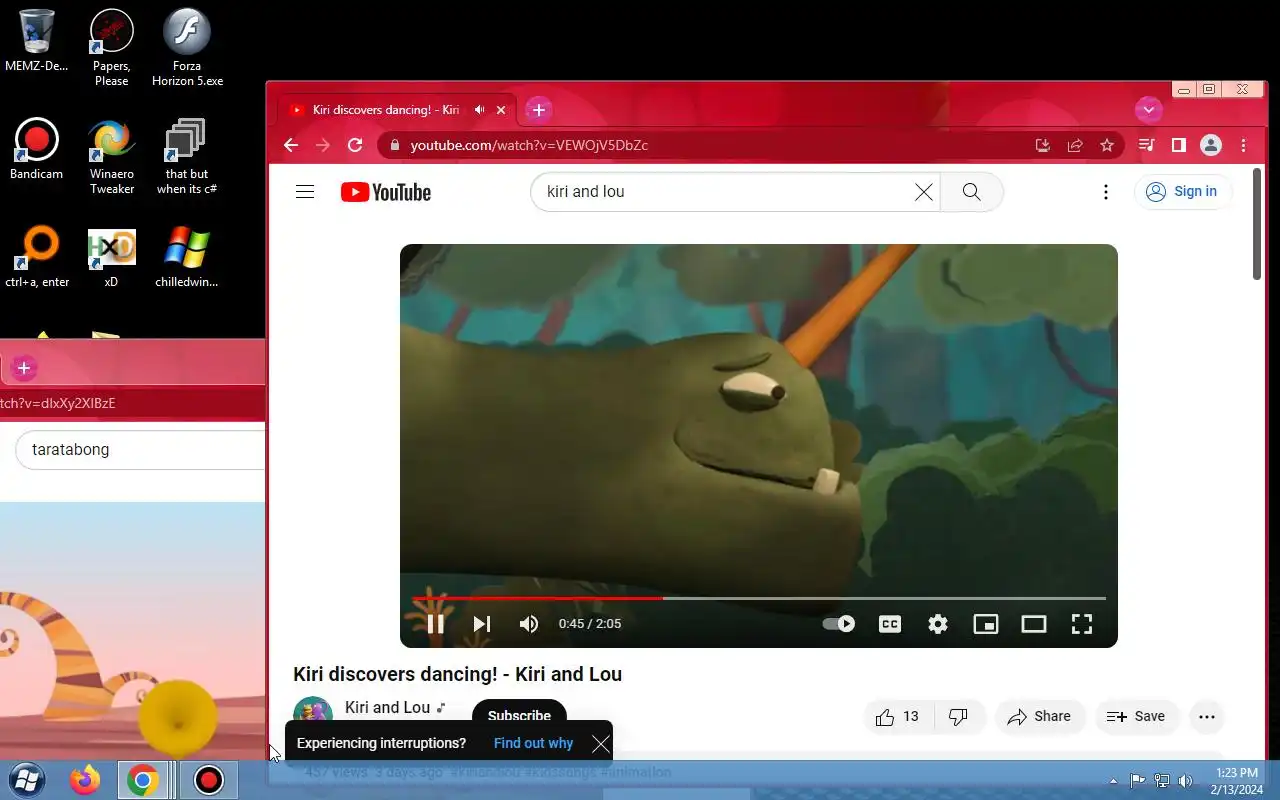Click the Sign in button
Image resolution: width=1280 pixels, height=800 pixels.
(x=1182, y=192)
